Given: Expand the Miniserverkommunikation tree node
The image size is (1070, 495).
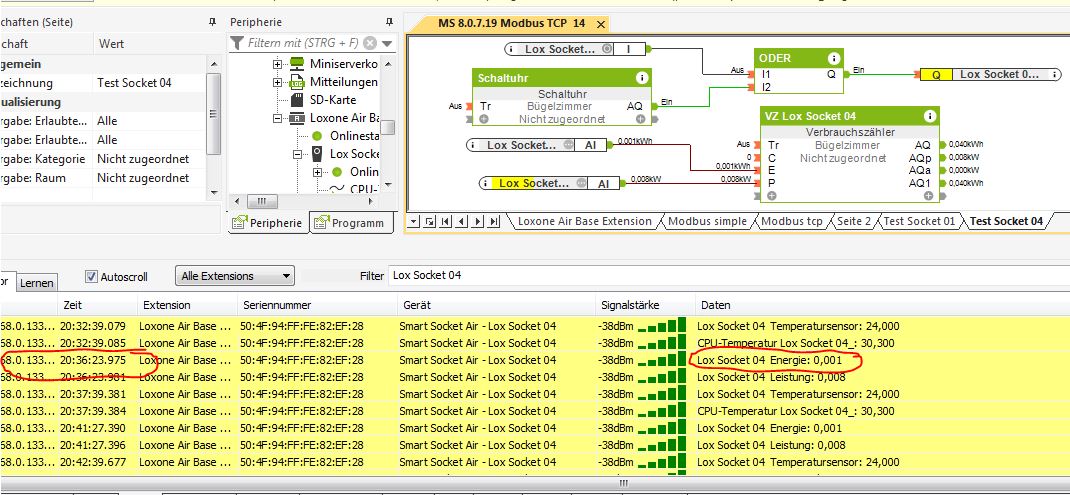Looking at the screenshot, I should coord(278,64).
